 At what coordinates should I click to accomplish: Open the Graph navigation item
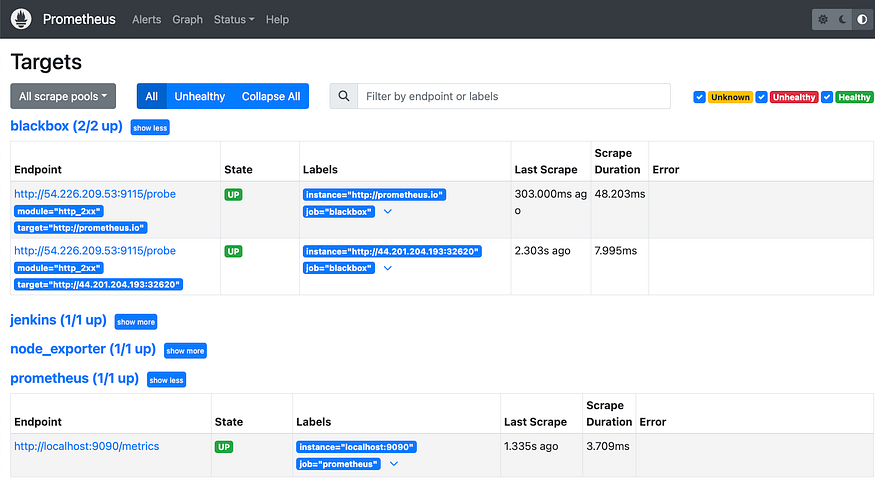(x=188, y=20)
